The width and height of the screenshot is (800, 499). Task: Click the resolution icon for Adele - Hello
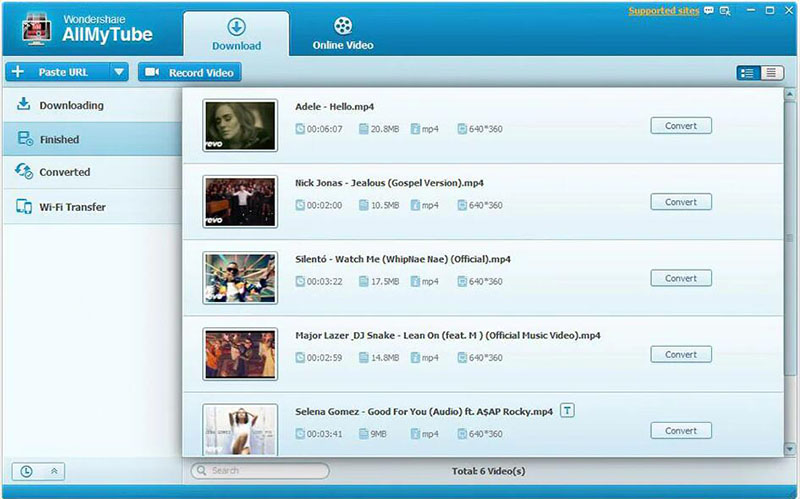pos(462,129)
